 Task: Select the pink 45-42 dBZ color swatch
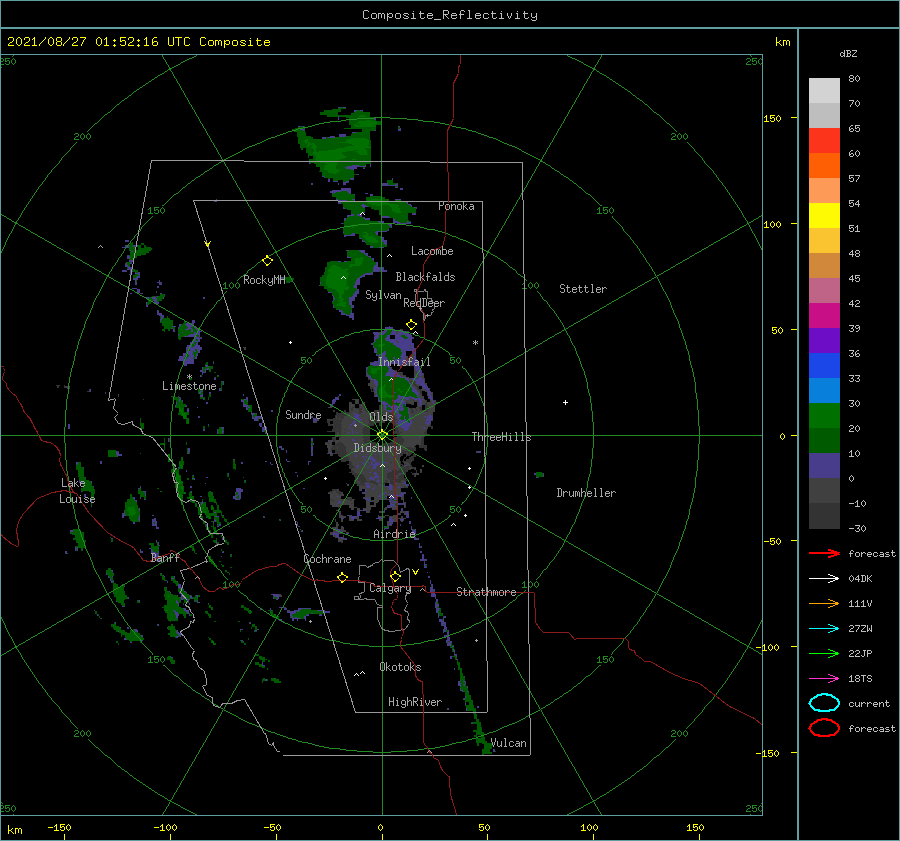[x=824, y=291]
